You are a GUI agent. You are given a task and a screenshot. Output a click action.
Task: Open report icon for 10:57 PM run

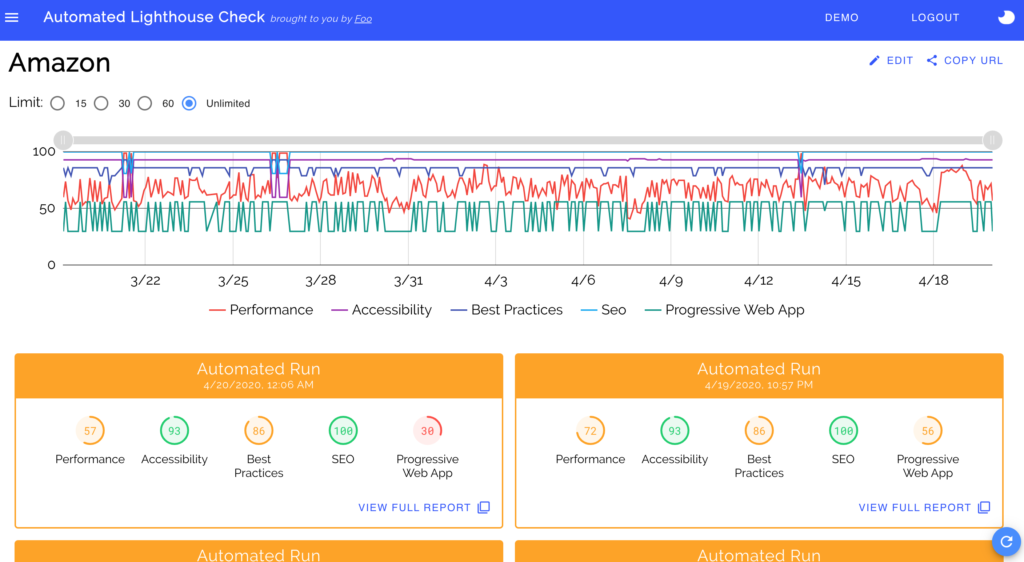(x=984, y=507)
